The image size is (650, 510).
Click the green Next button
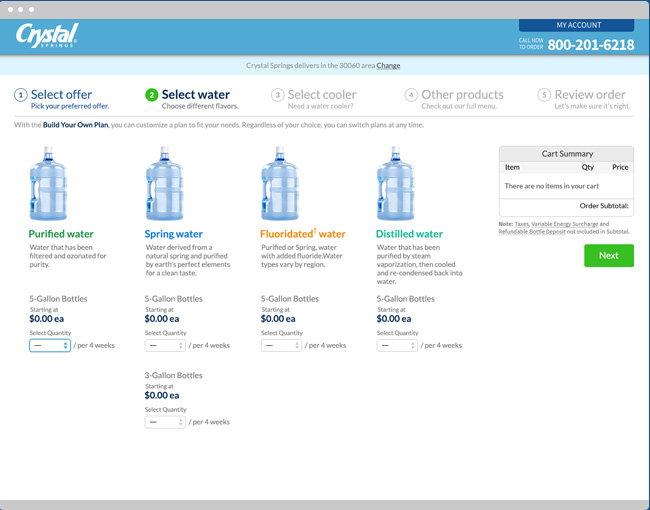(609, 255)
